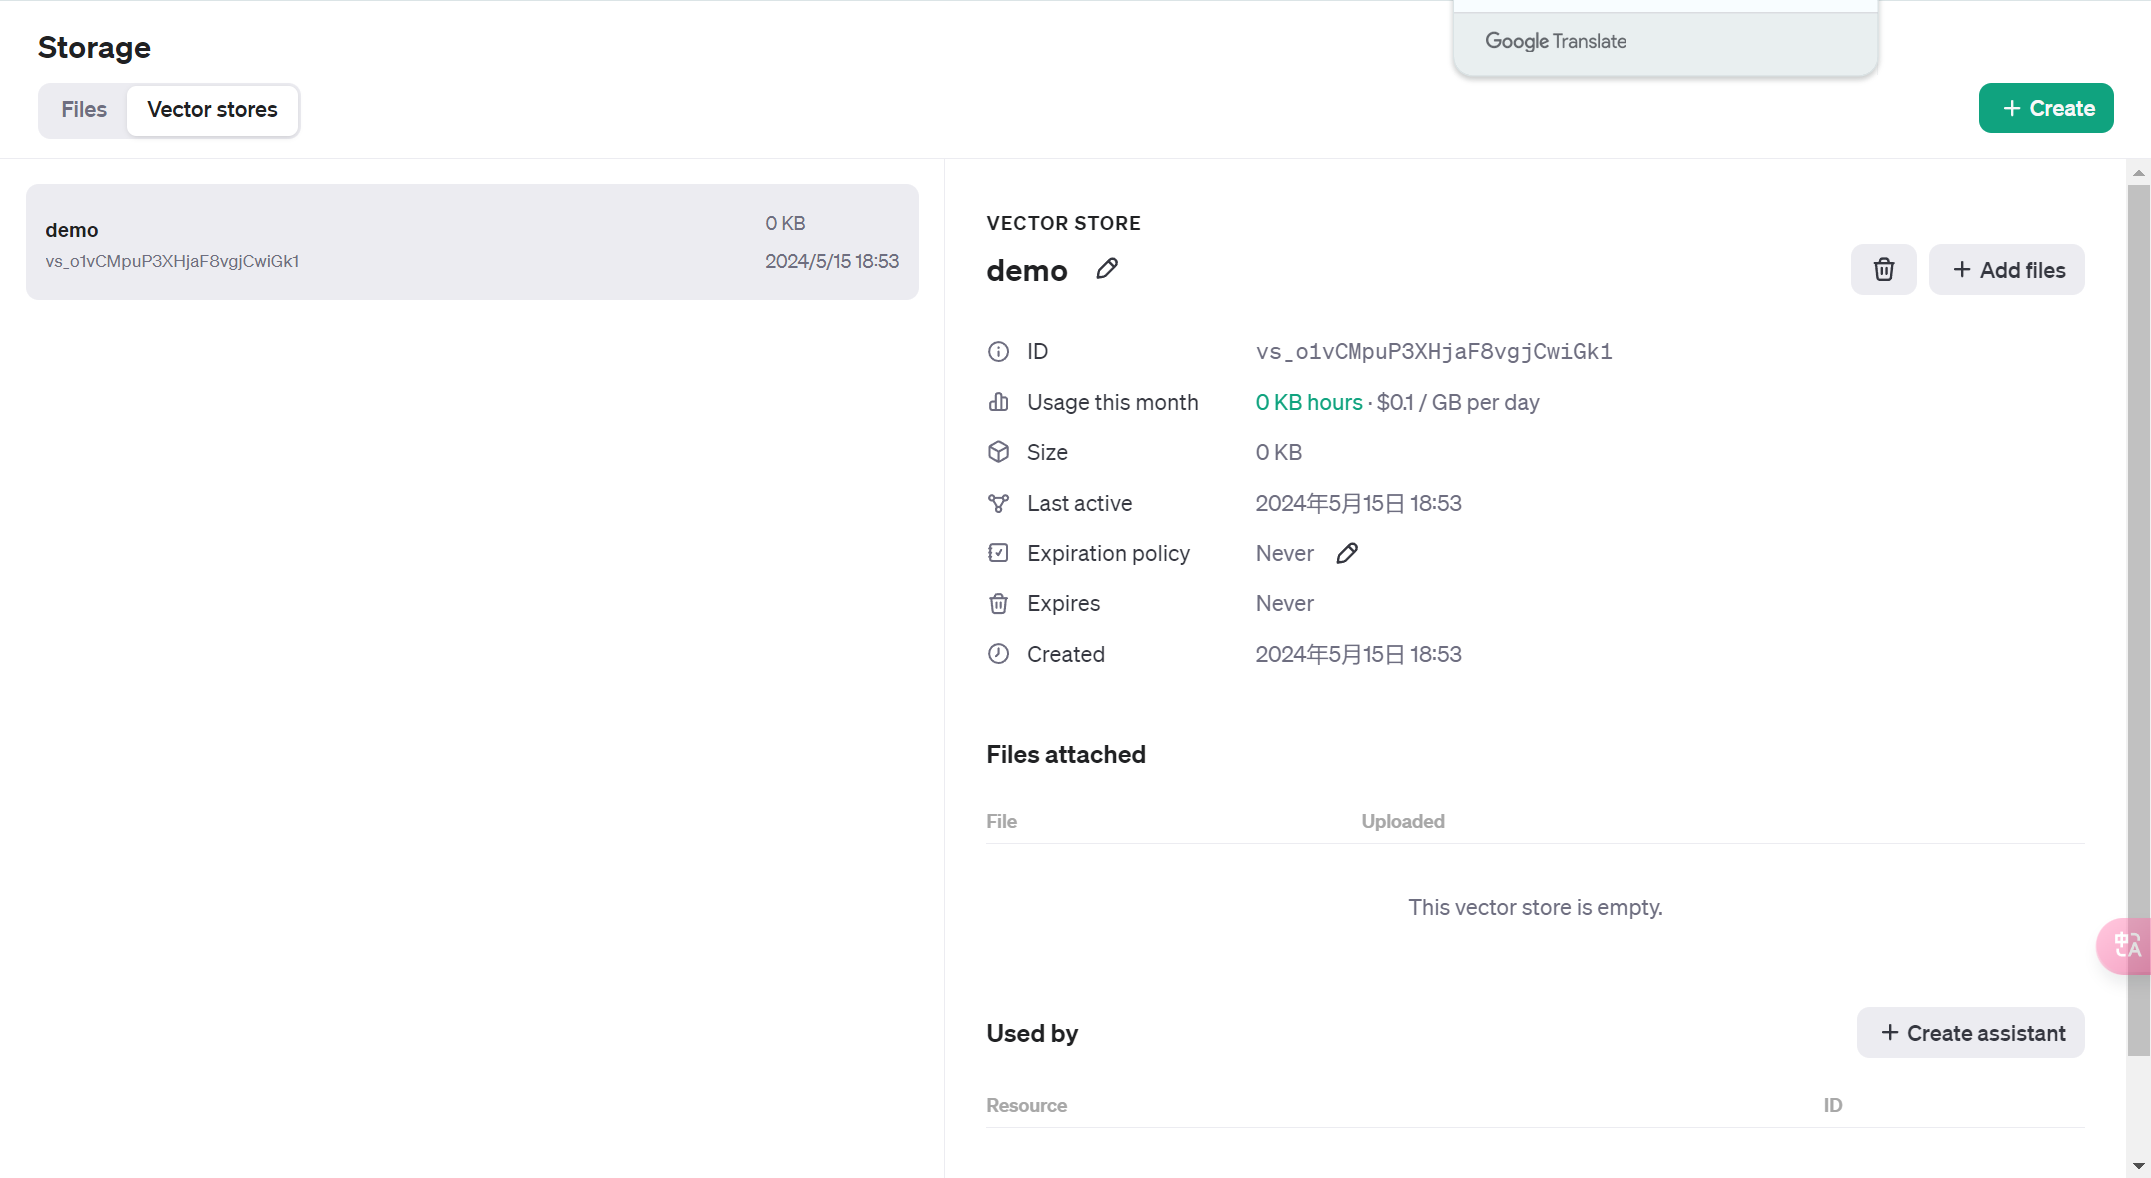Click the scrollbar down arrow
Image resolution: width=2151 pixels, height=1178 pixels.
[2138, 1166]
